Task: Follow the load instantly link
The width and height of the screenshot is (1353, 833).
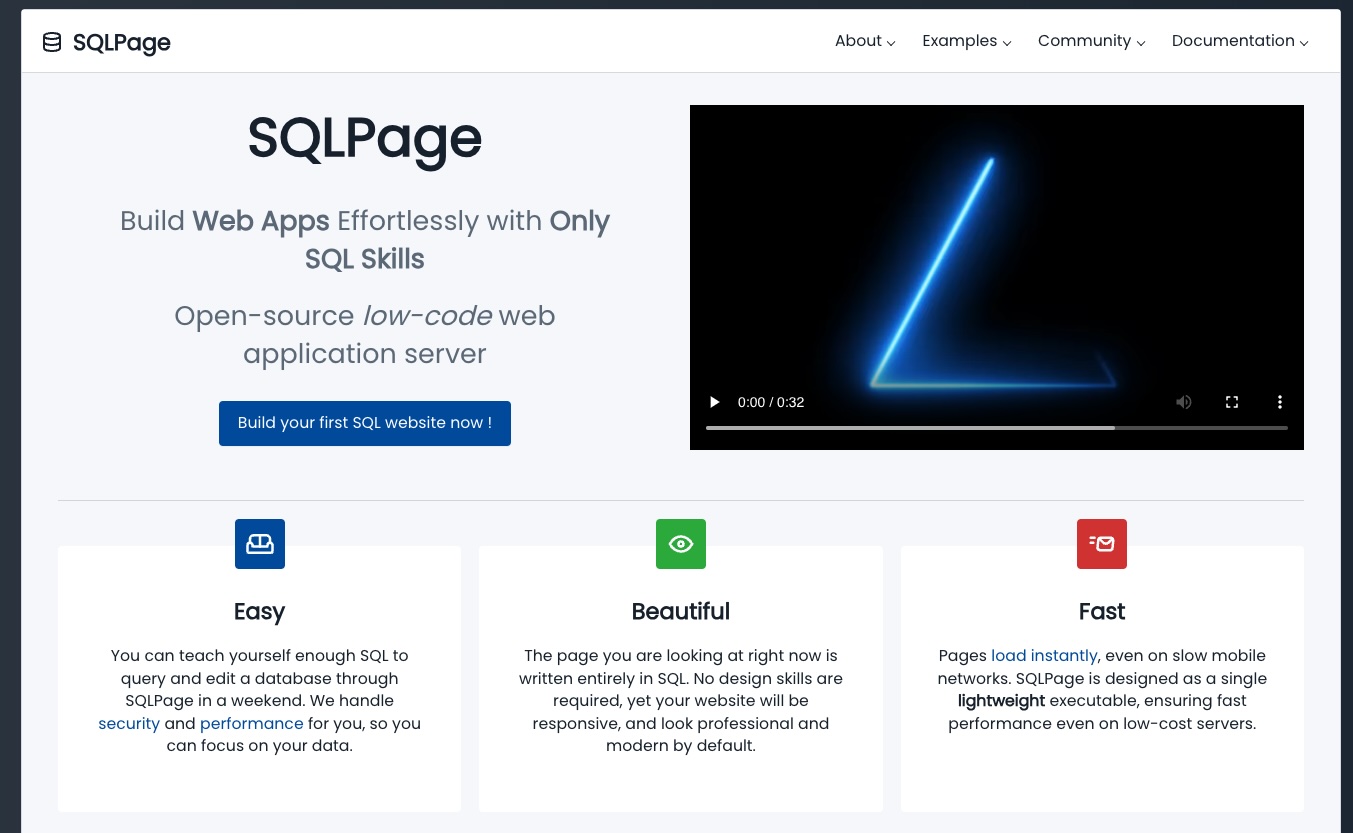Action: [x=1044, y=656]
